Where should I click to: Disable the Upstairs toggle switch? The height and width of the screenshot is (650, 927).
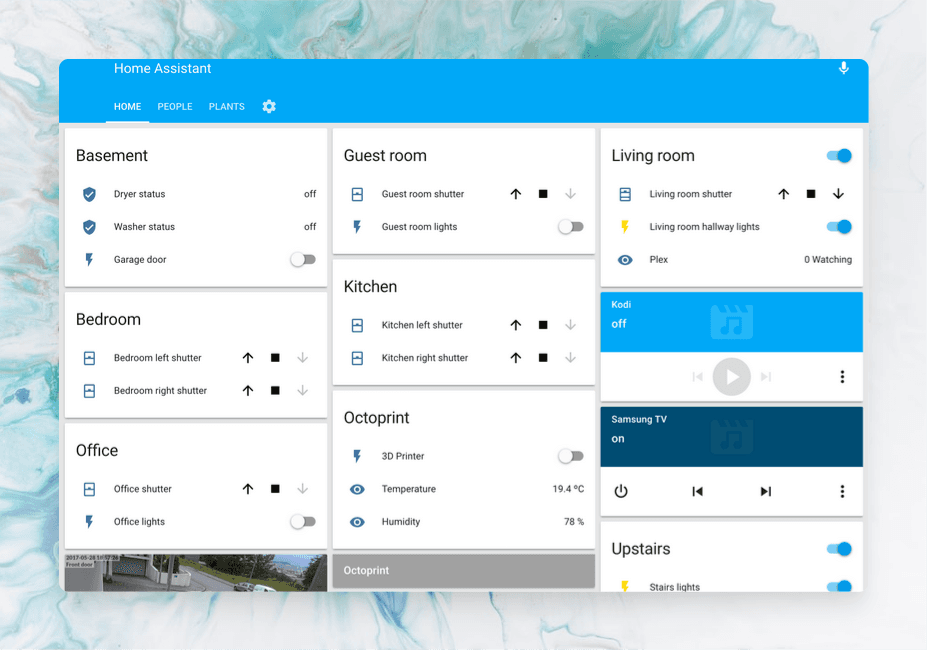[838, 548]
